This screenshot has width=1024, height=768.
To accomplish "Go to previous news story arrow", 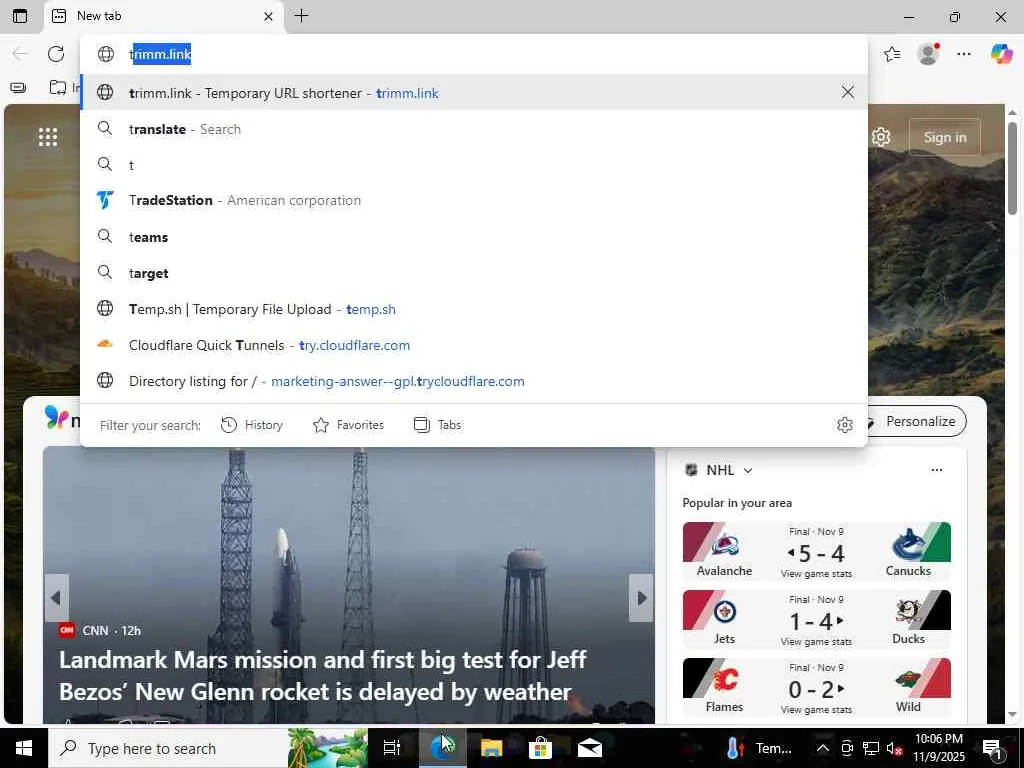I will (x=56, y=598).
